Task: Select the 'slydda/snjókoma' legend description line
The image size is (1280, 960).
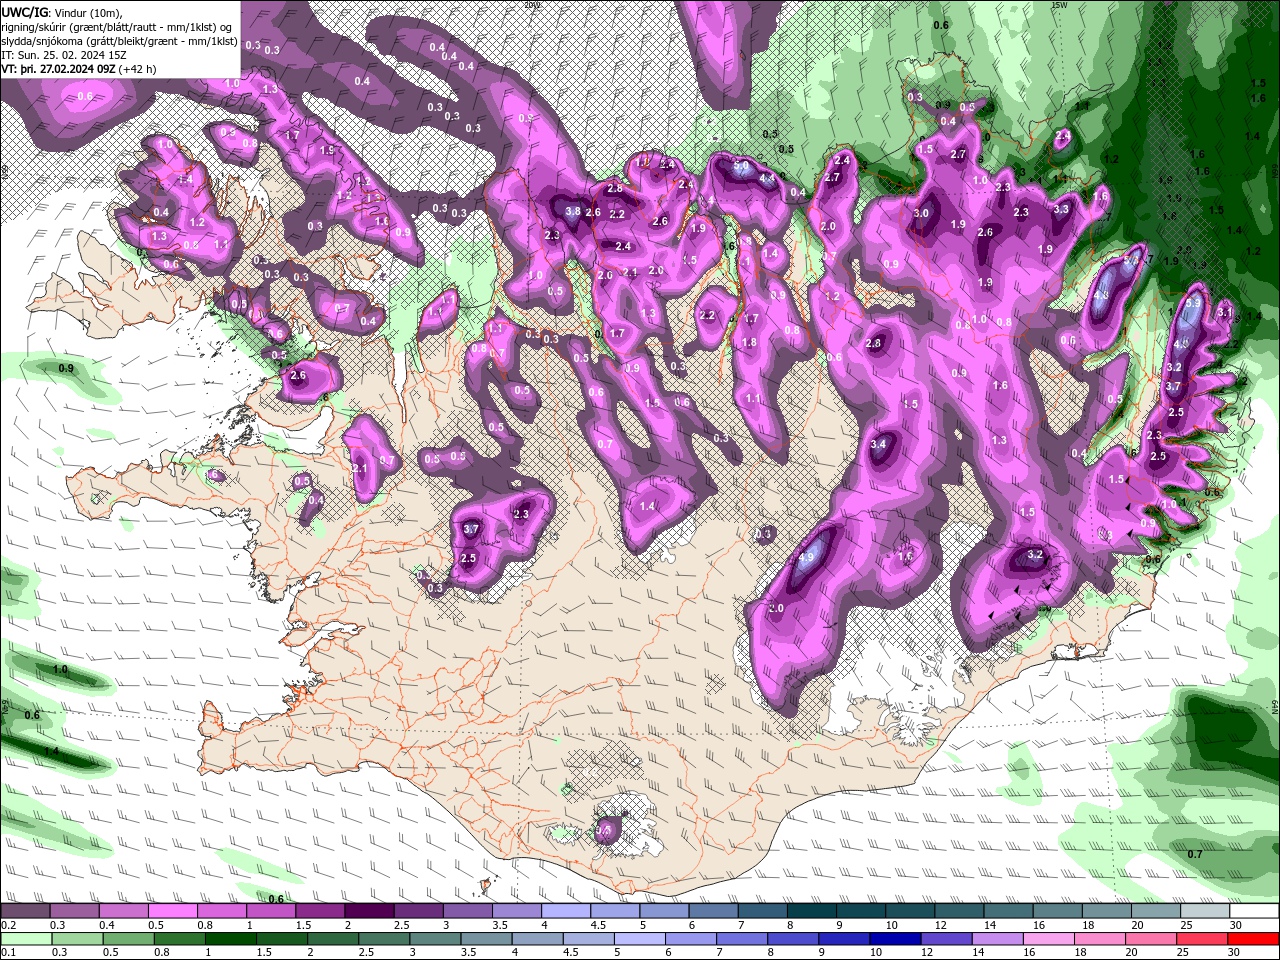Action: (119, 41)
